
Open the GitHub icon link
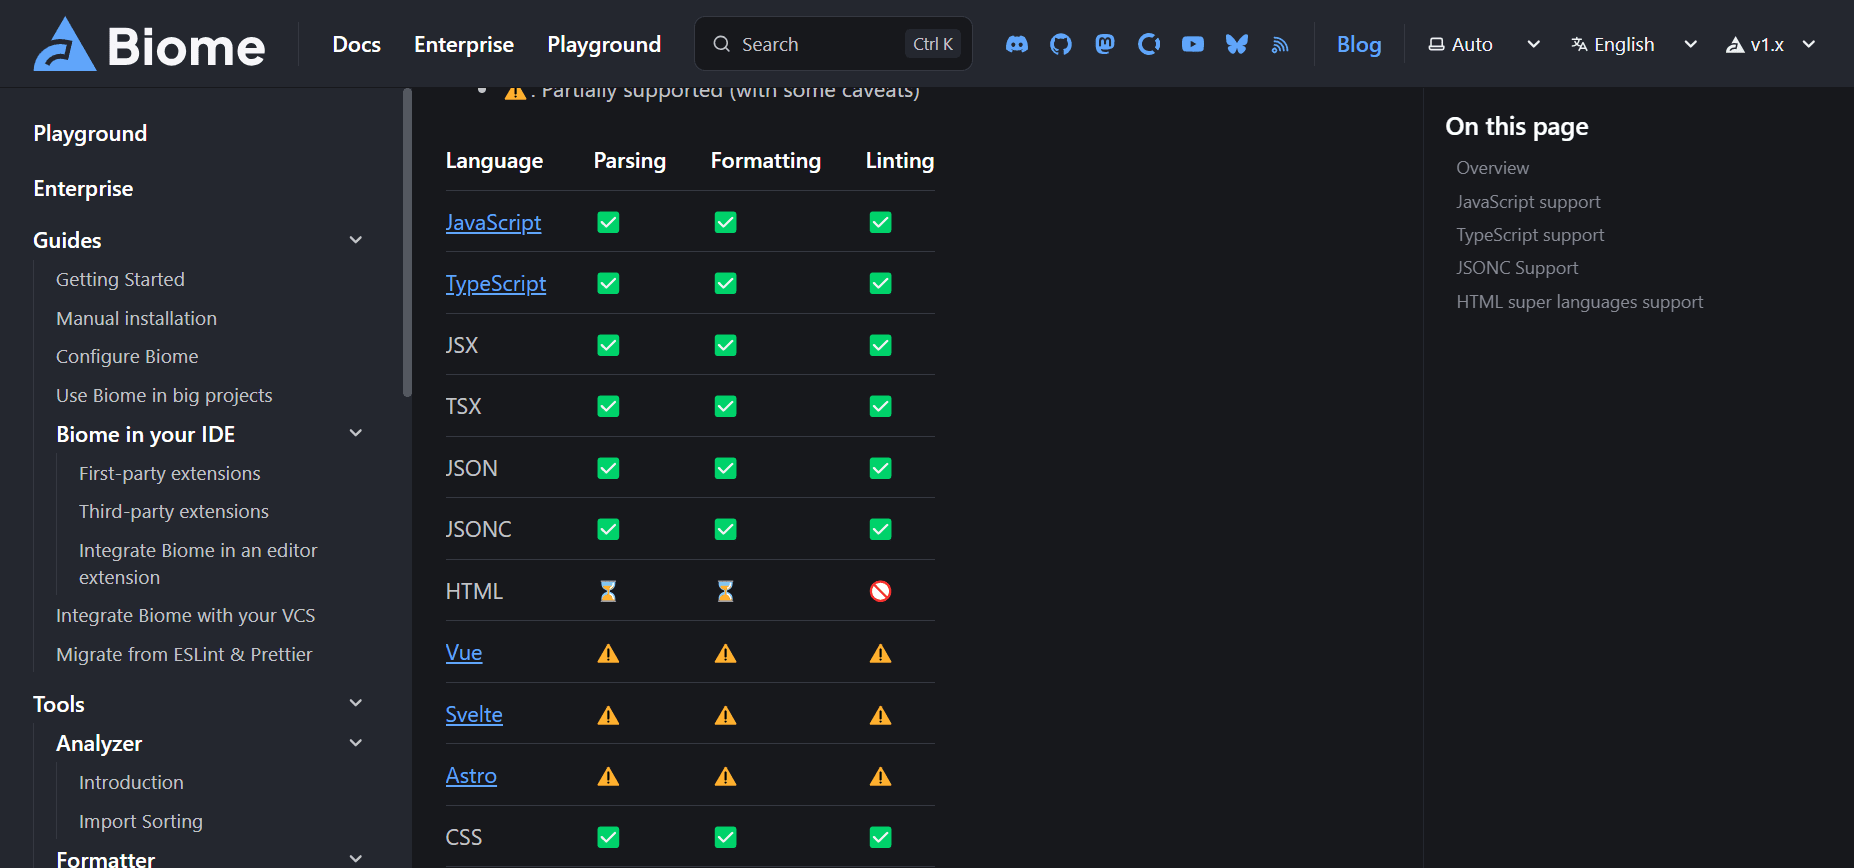click(1061, 44)
